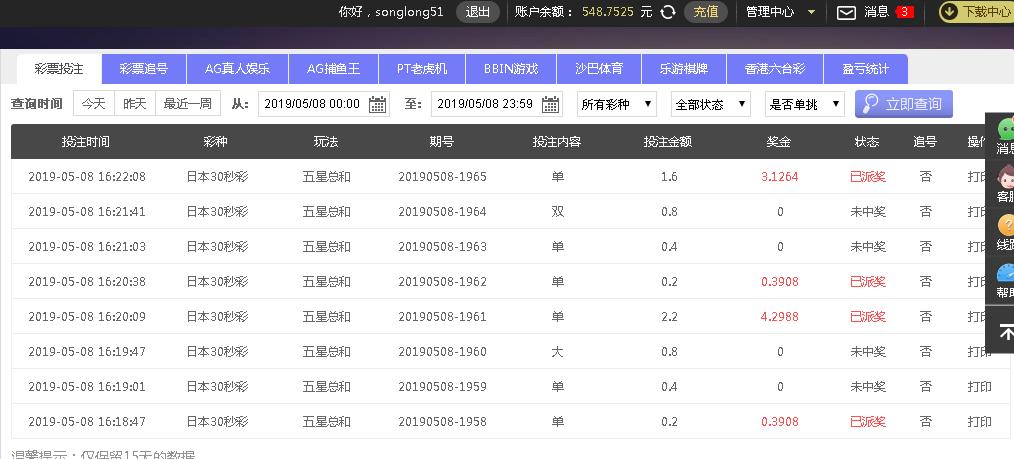1014x459 pixels.
Task: Open the end date calendar picker icon
Action: pyautogui.click(x=551, y=104)
